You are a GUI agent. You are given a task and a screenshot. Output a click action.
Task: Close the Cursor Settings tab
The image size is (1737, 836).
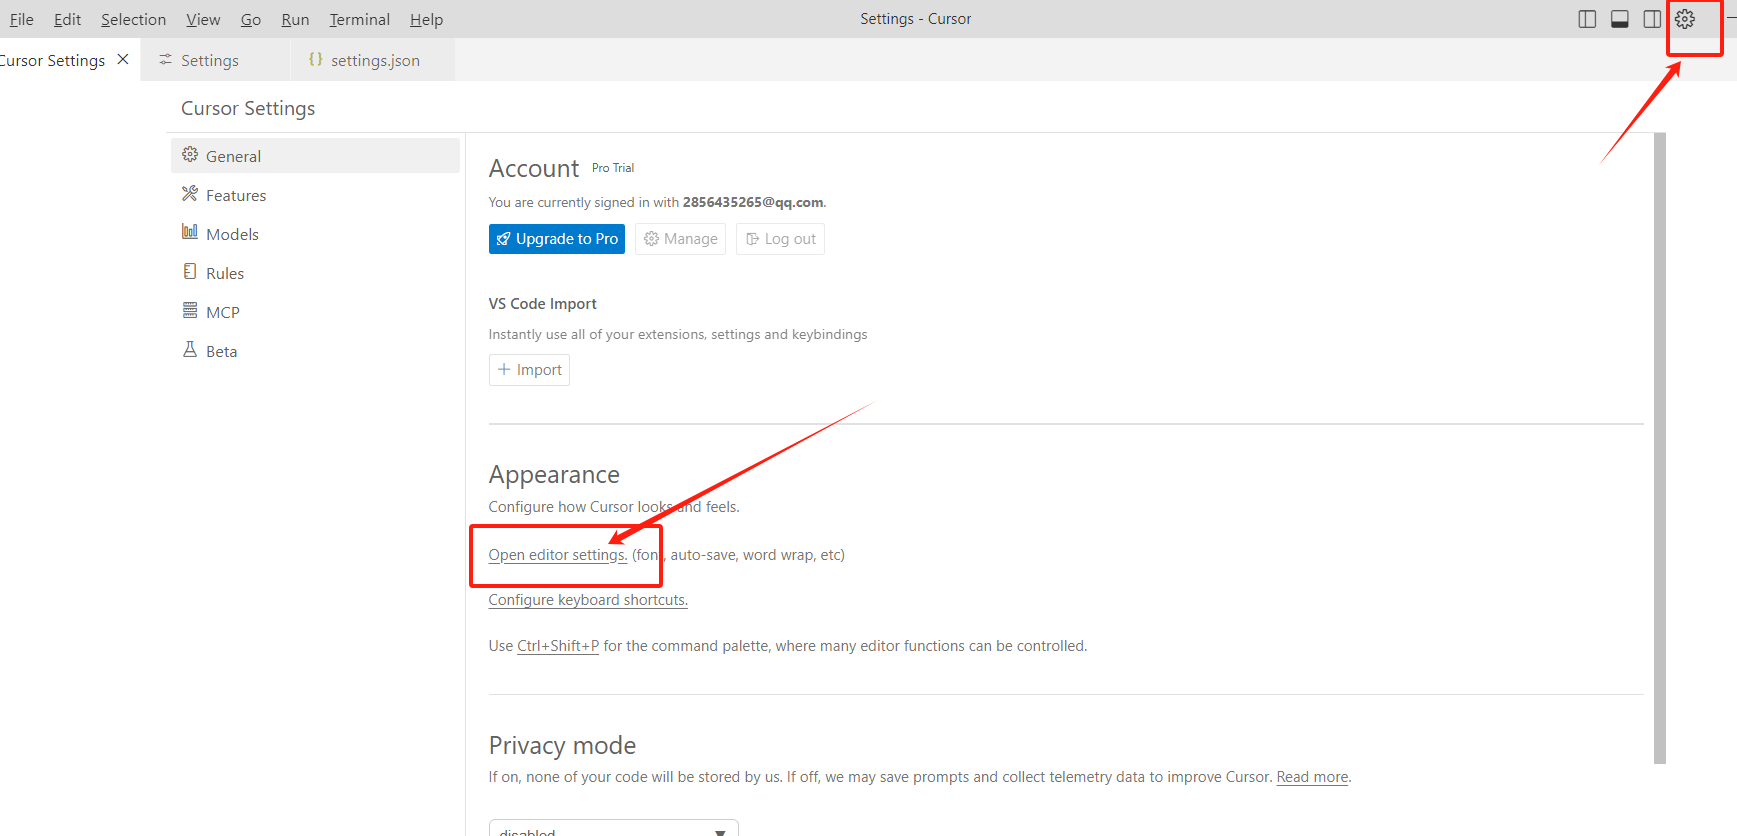click(x=123, y=60)
